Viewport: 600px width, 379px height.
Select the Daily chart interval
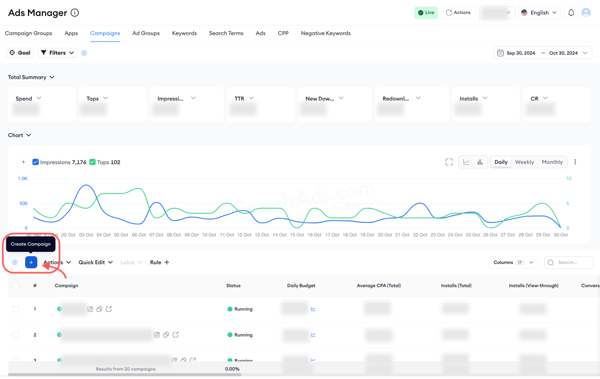(x=501, y=162)
